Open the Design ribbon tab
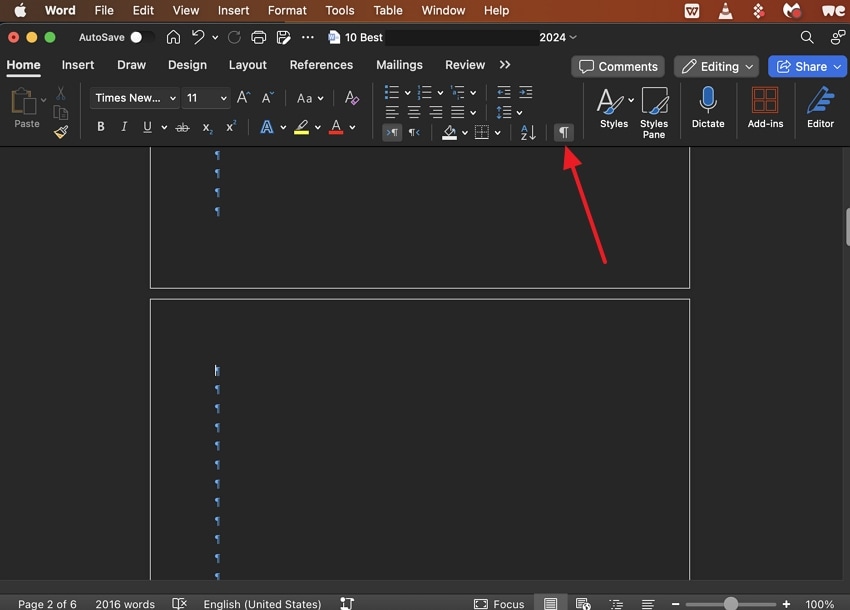The width and height of the screenshot is (850, 610). [187, 65]
